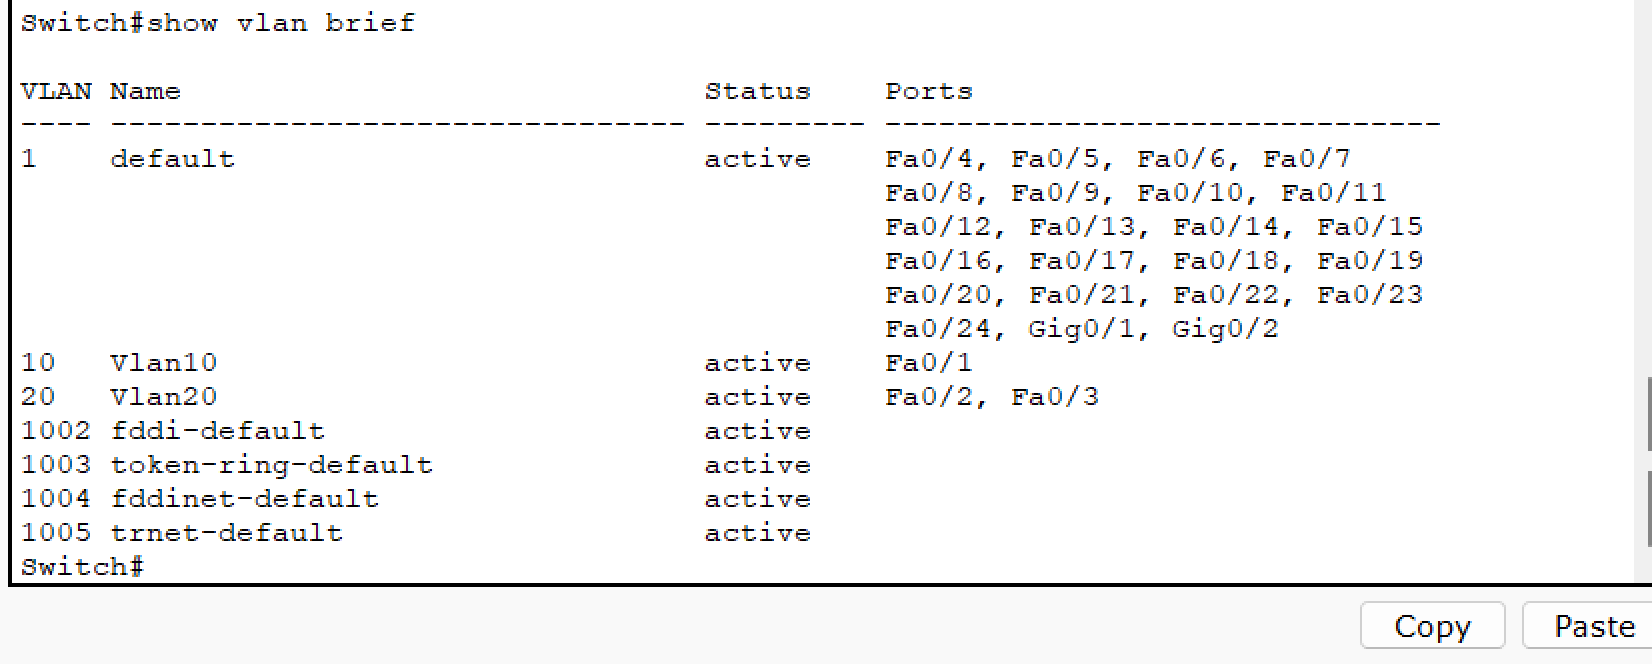The height and width of the screenshot is (664, 1652).
Task: Click the fddinet-default row name
Action: coord(245,499)
